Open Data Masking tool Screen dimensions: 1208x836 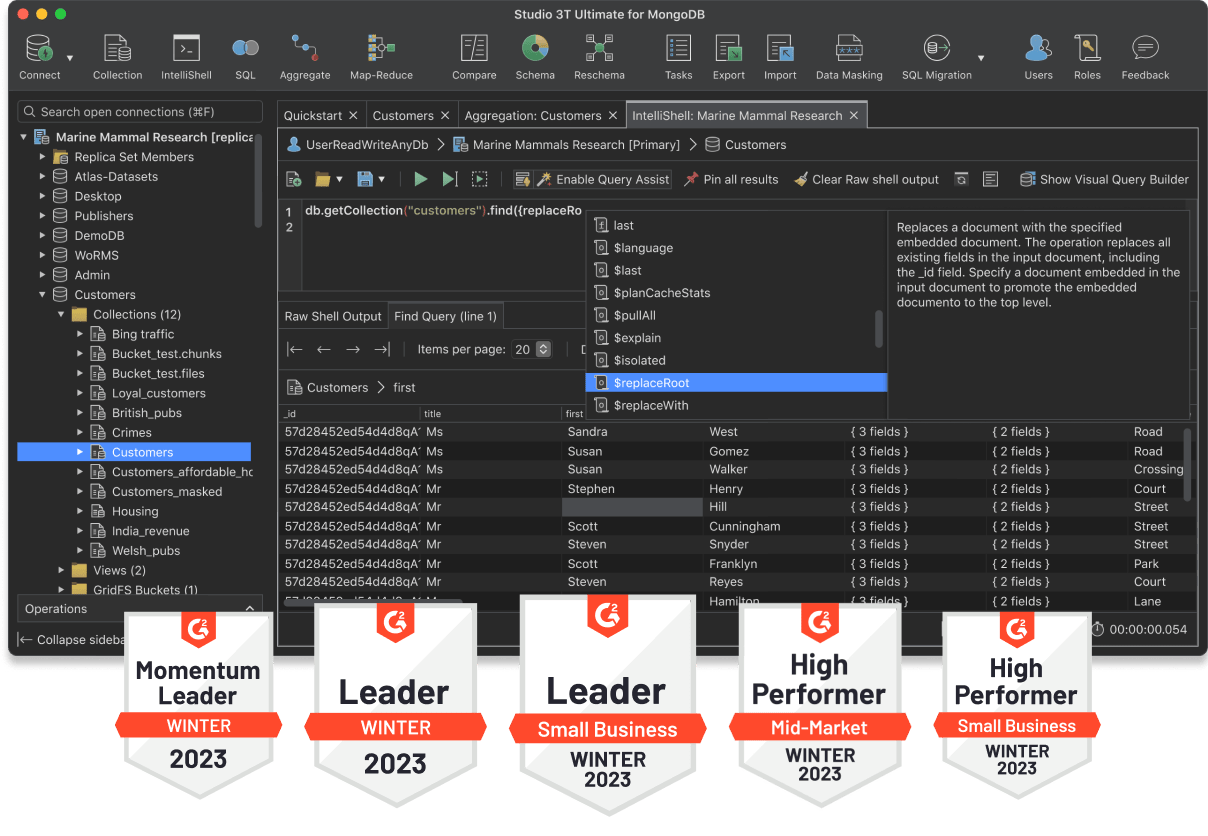pos(849,57)
